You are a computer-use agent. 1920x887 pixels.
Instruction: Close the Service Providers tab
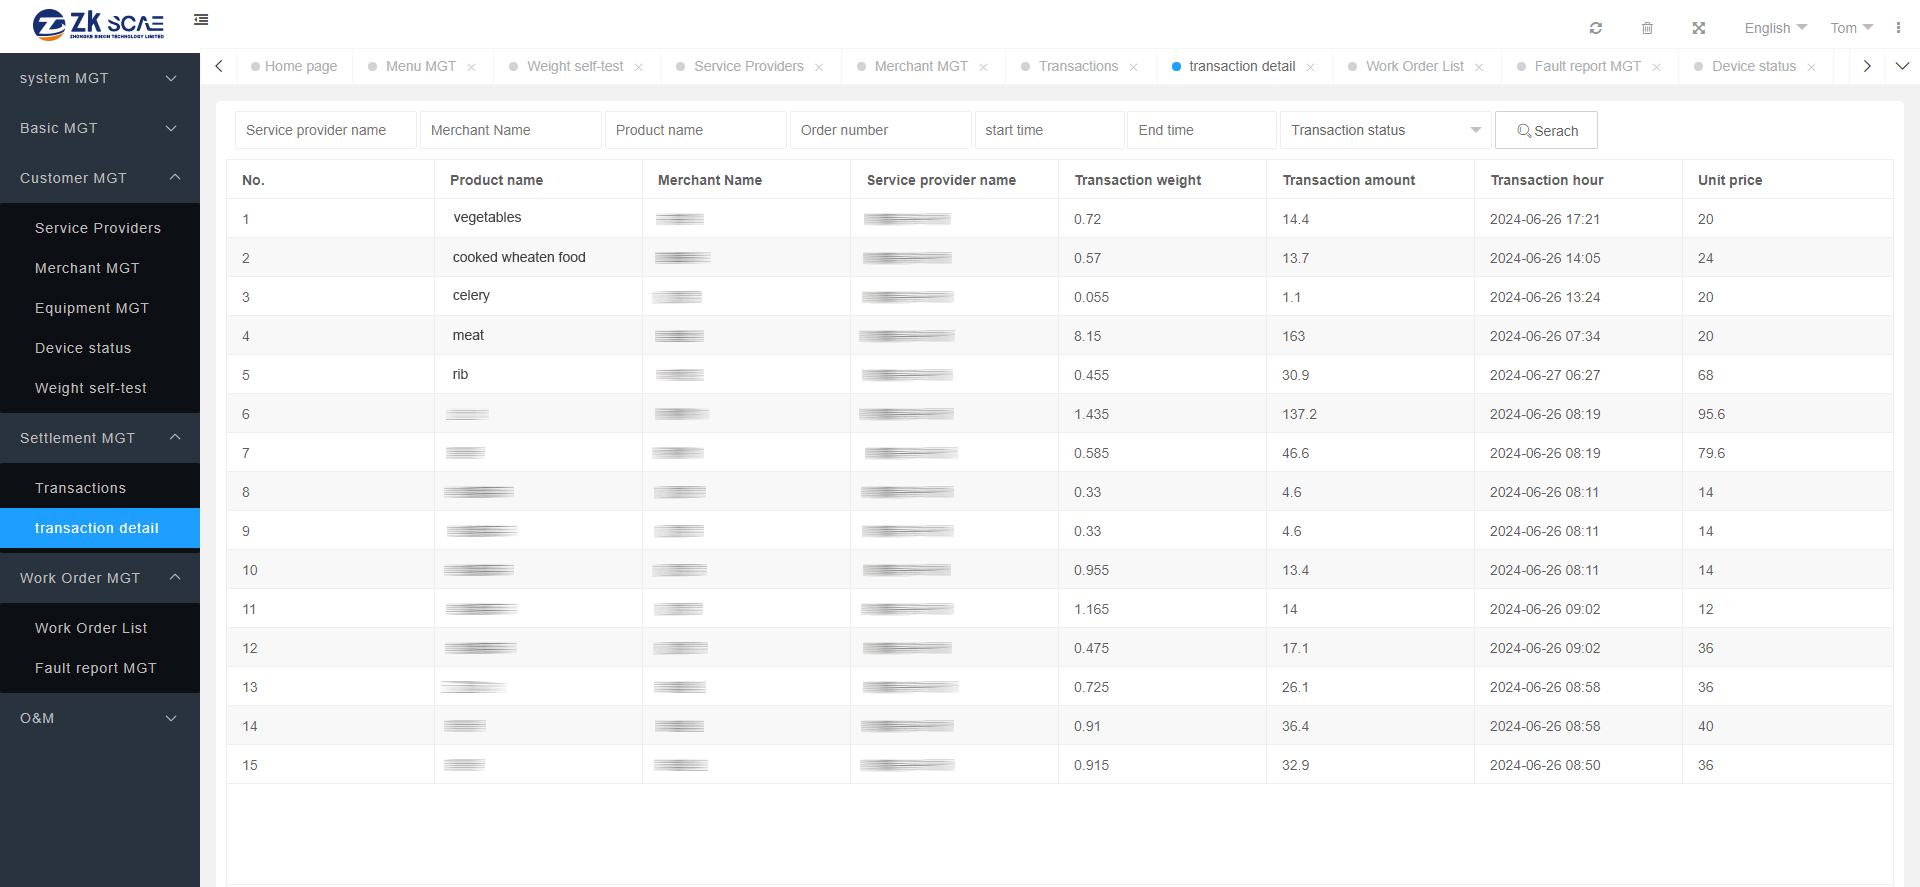[x=819, y=67]
